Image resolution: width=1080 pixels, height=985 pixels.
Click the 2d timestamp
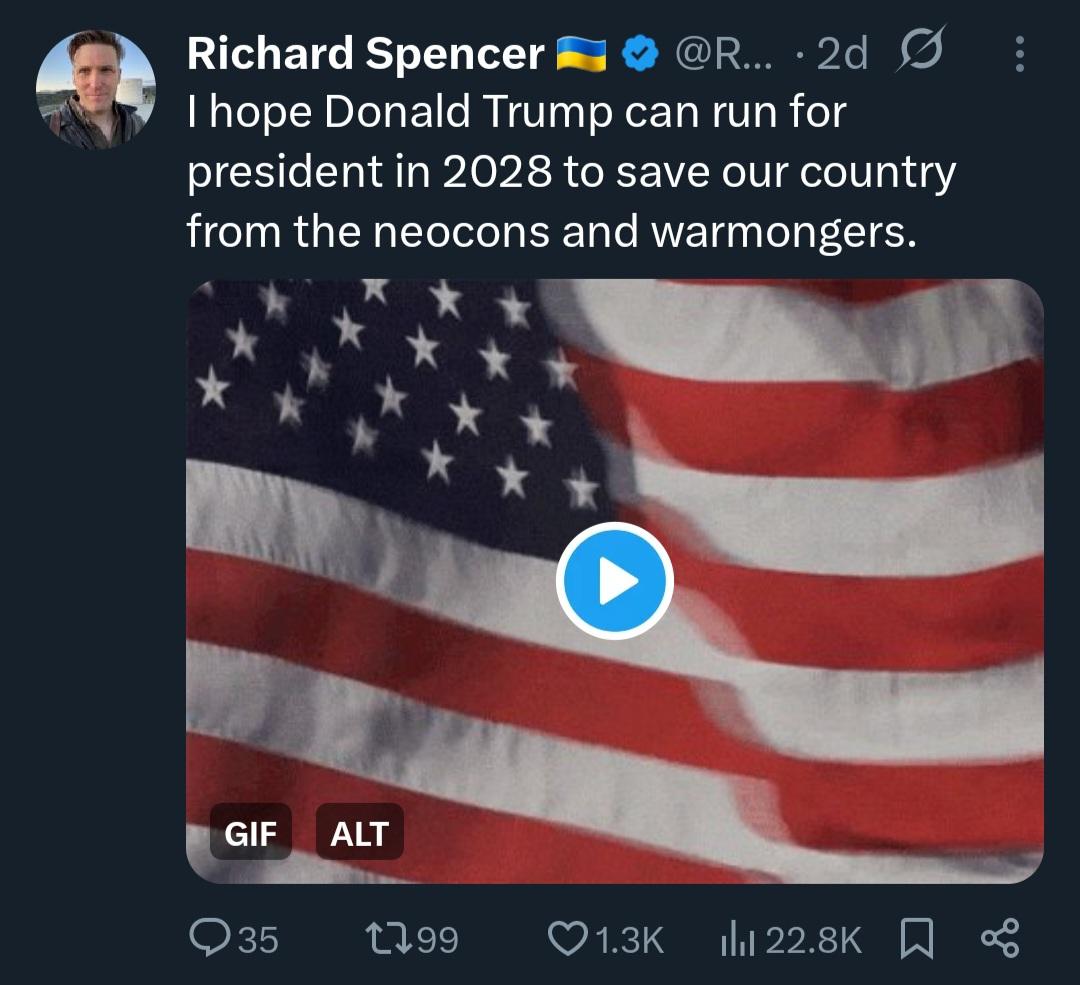point(842,54)
